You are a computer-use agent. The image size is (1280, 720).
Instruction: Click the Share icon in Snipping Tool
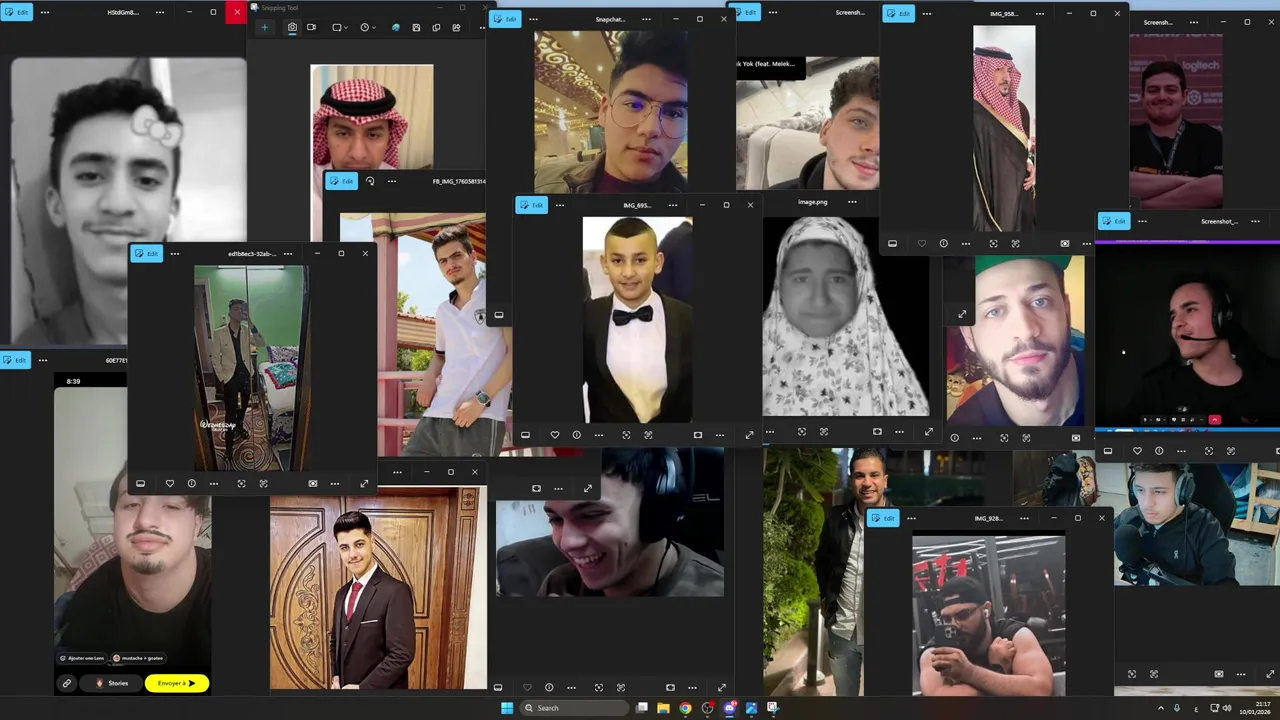pos(456,27)
